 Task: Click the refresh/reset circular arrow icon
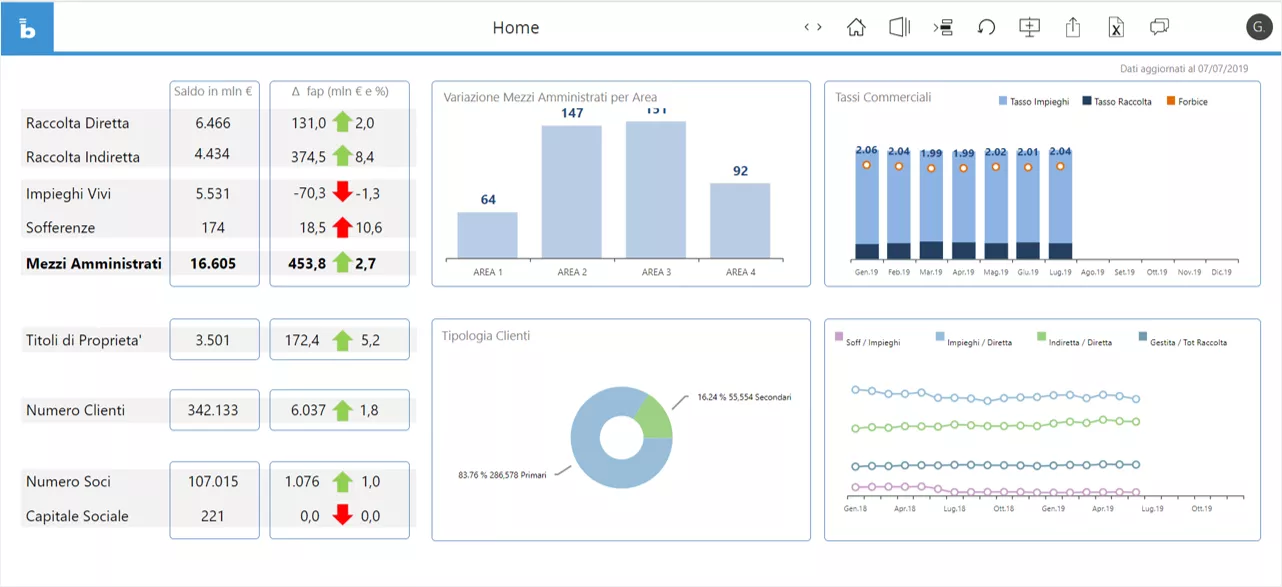986,27
